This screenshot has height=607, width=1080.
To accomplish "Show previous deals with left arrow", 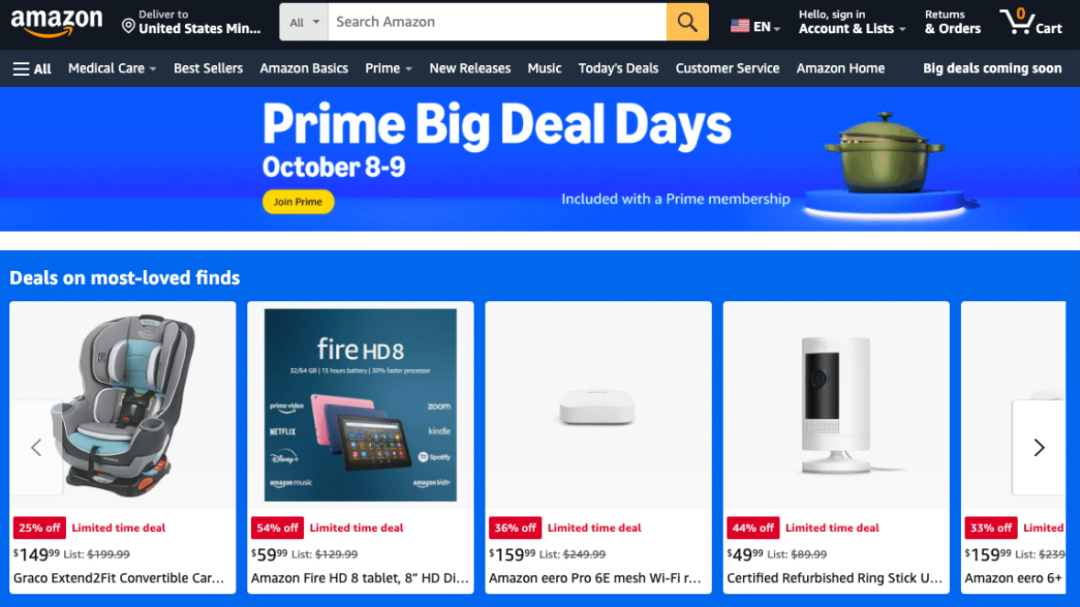I will (x=37, y=448).
